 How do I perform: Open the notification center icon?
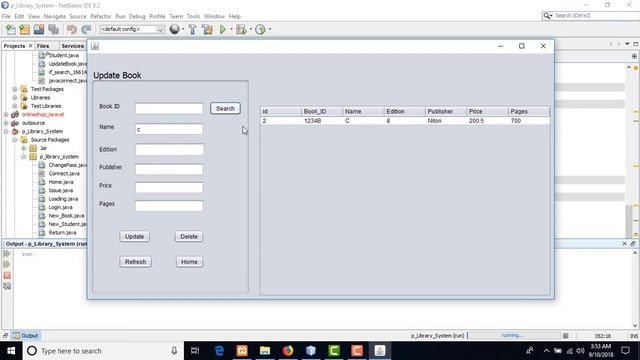coord(625,351)
